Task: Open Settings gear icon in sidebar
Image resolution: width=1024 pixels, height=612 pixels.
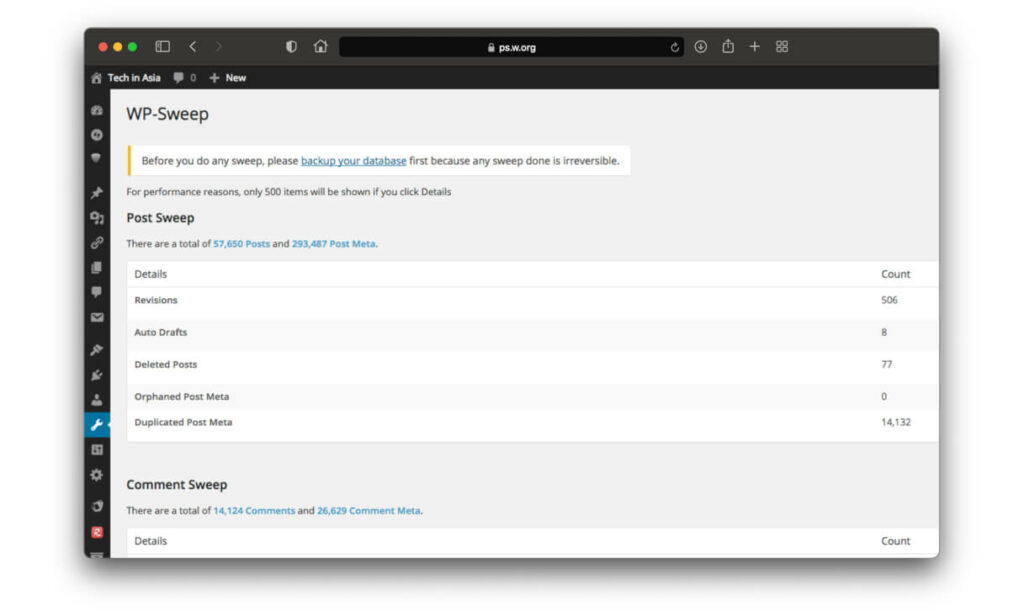Action: 97,475
